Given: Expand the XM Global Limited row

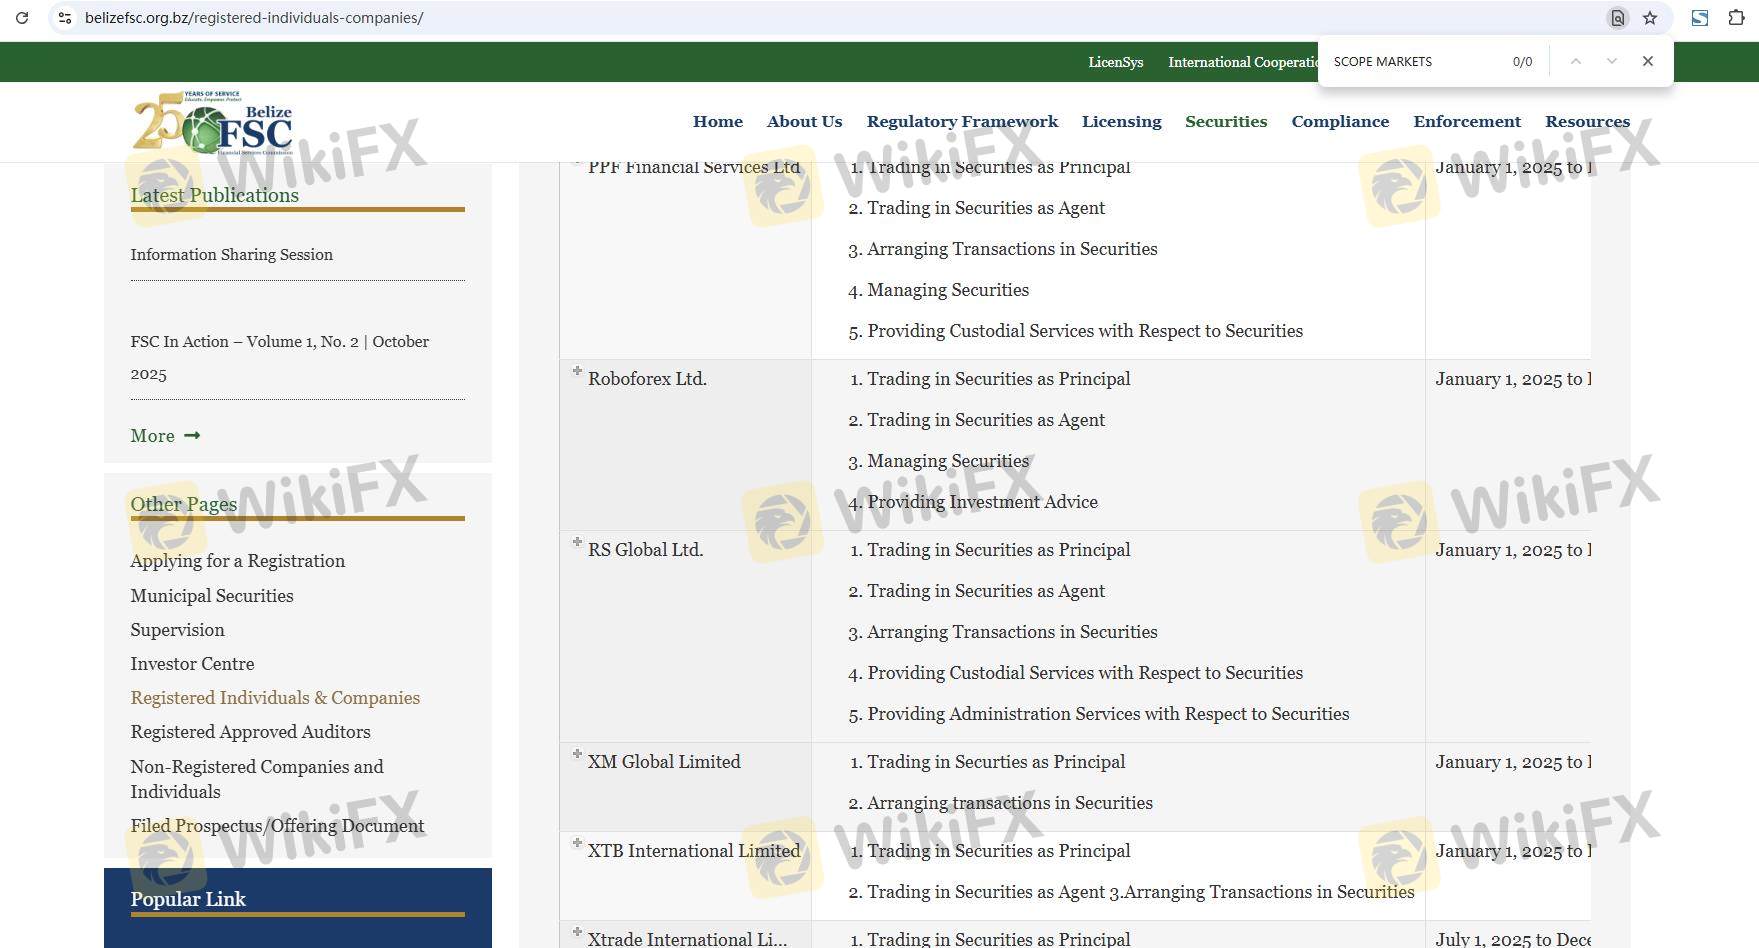Looking at the screenshot, I should tap(577, 754).
